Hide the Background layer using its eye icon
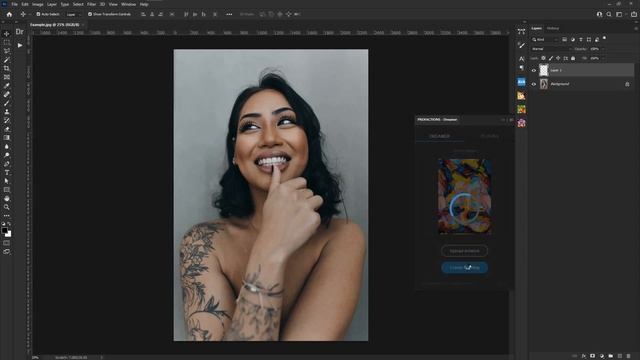Screen dimensions: 640x360 (x=534, y=84)
